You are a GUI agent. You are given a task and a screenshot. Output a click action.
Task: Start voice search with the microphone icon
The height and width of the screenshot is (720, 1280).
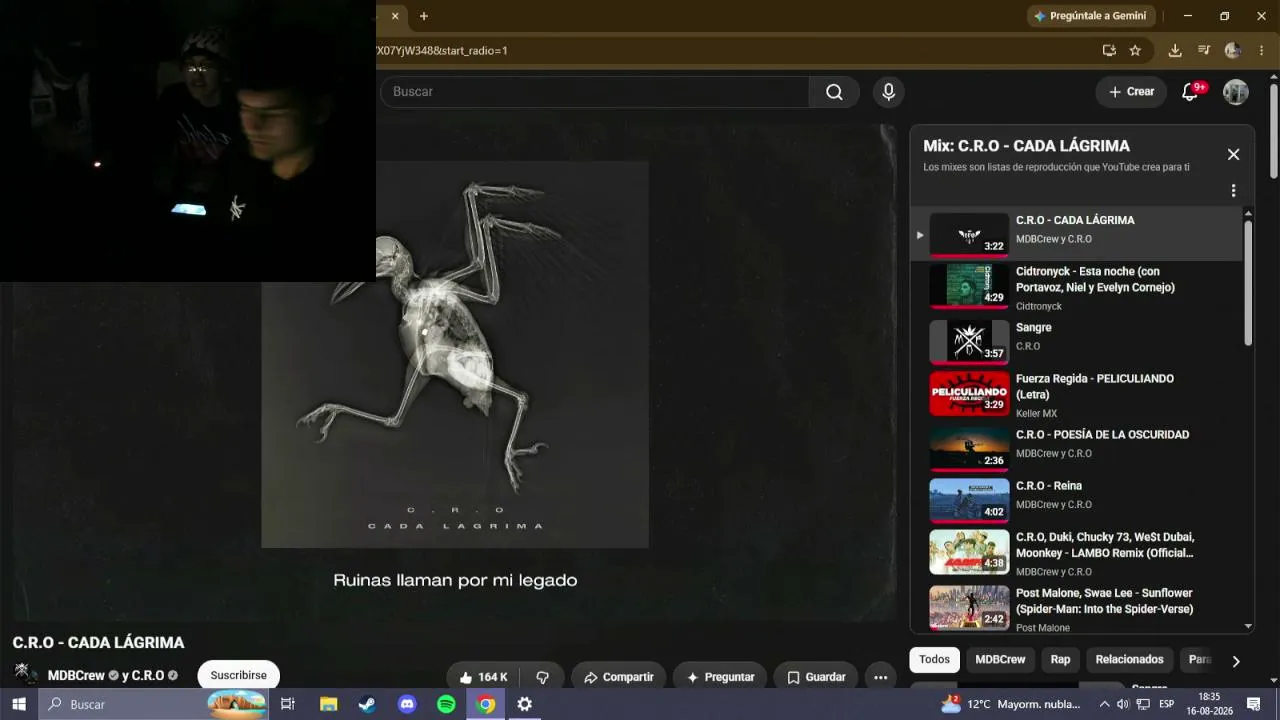point(889,92)
